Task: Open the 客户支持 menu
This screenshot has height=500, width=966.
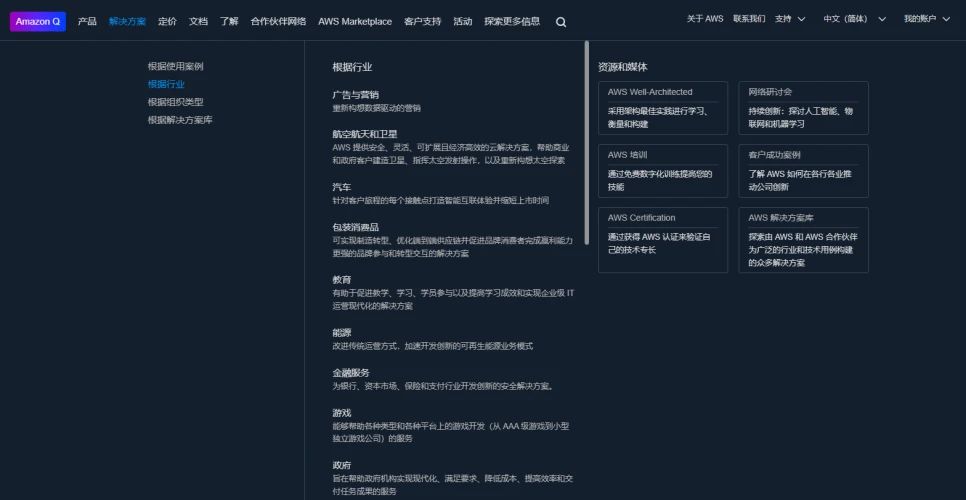Action: coord(423,22)
